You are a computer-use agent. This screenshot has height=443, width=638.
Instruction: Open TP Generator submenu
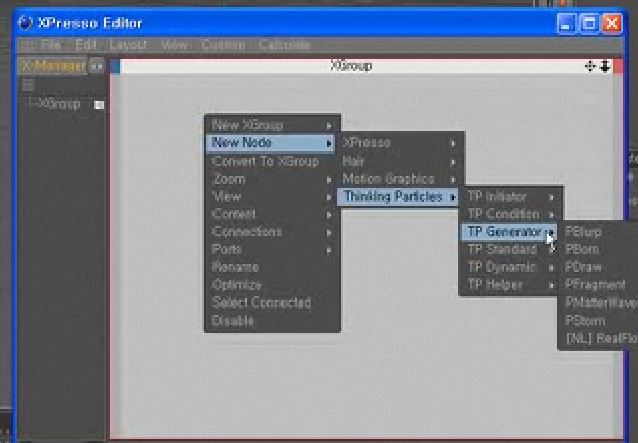point(509,232)
